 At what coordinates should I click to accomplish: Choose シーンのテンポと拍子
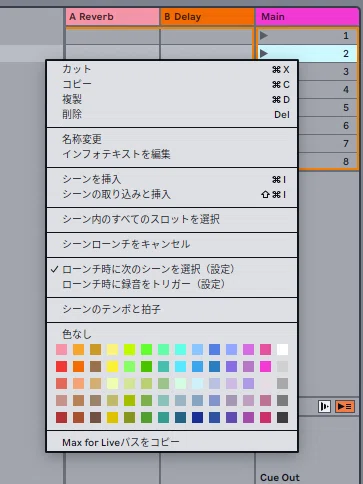172,309
